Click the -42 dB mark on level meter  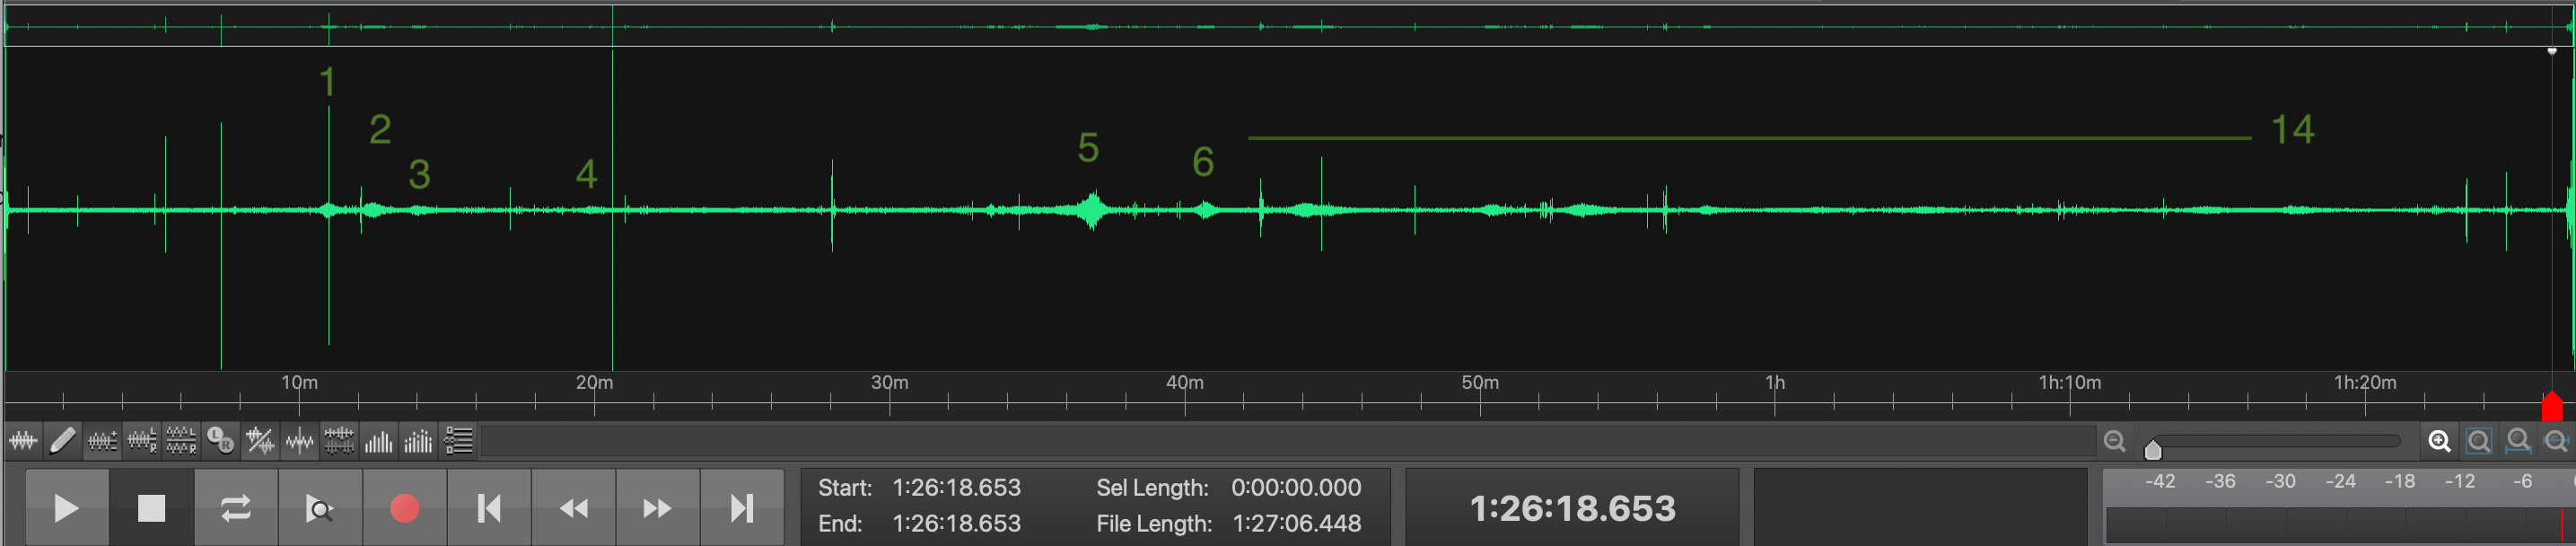pos(2160,482)
